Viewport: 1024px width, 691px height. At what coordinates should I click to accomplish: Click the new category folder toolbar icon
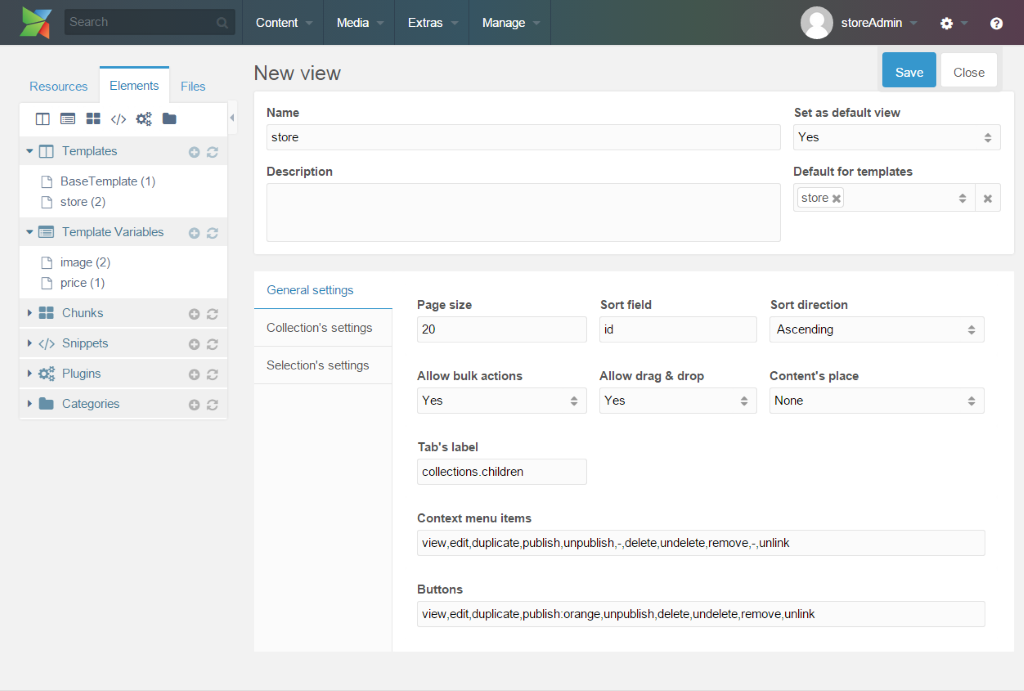[169, 119]
